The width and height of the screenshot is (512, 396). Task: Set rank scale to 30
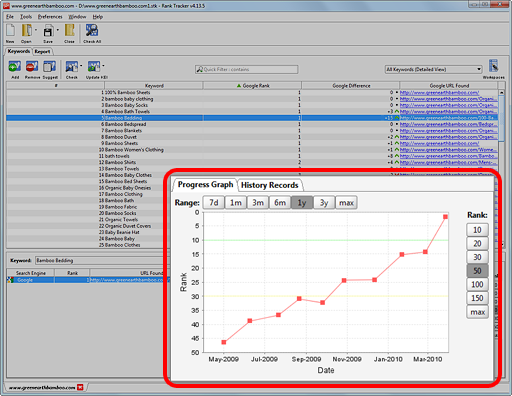[x=477, y=257]
